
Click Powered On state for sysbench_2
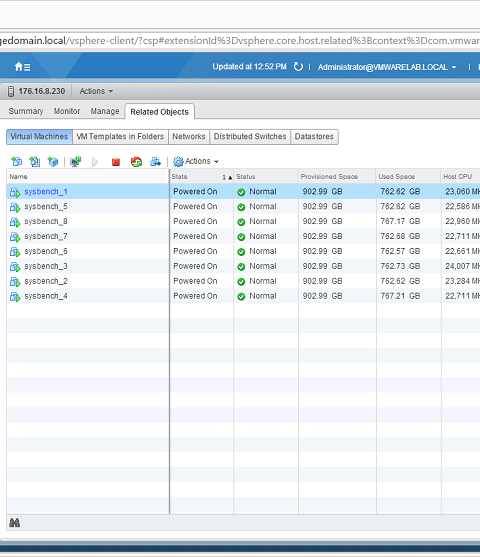pyautogui.click(x=195, y=281)
